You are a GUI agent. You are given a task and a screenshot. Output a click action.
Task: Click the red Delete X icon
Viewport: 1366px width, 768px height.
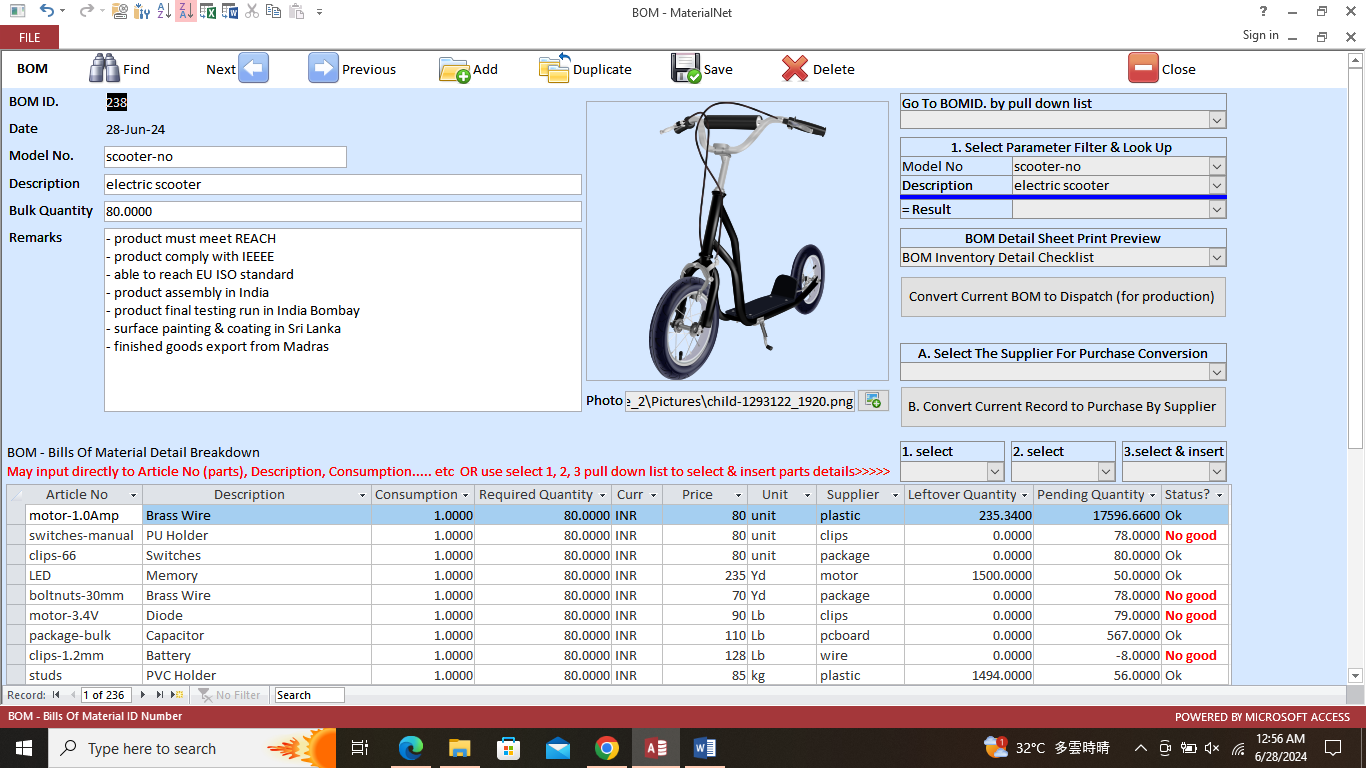pos(795,68)
